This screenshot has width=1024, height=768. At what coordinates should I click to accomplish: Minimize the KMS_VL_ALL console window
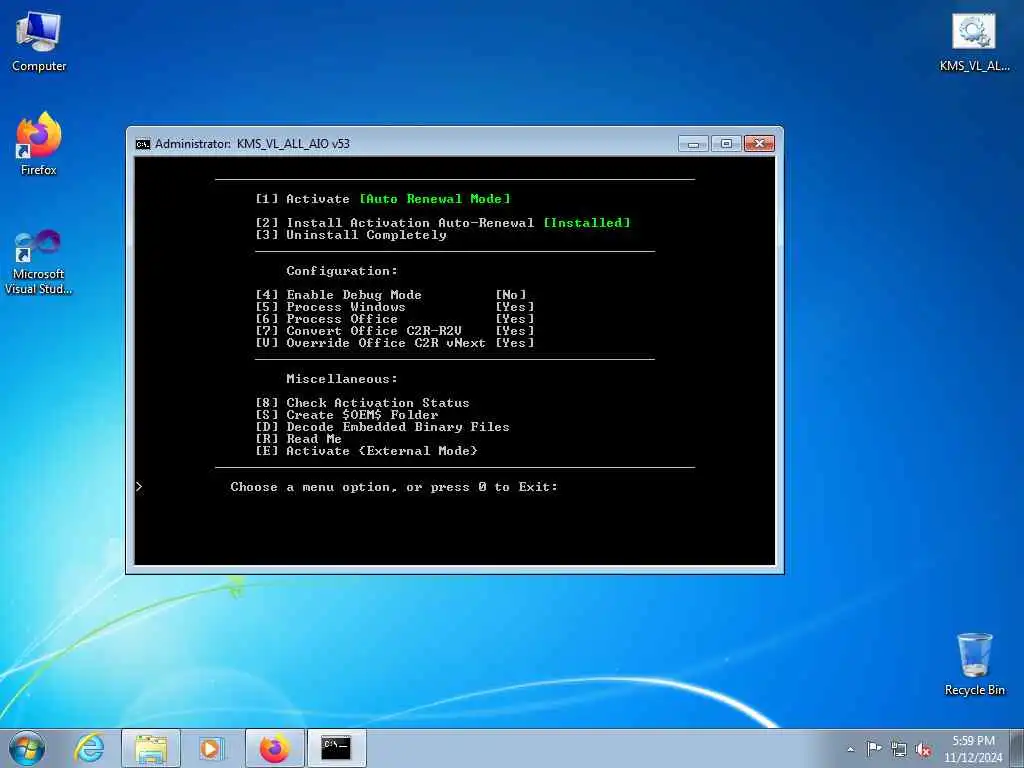pos(693,144)
